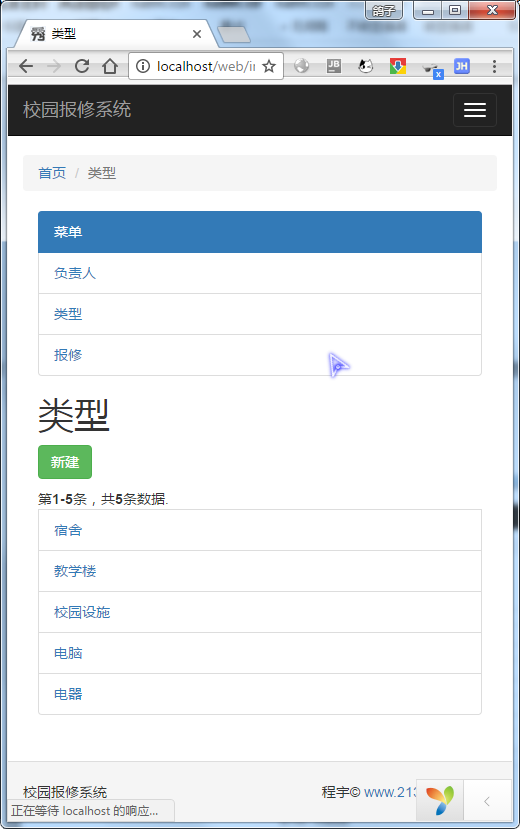Image resolution: width=520 pixels, height=829 pixels.
Task: Open Chrome three-dot menu
Action: pos(494,66)
